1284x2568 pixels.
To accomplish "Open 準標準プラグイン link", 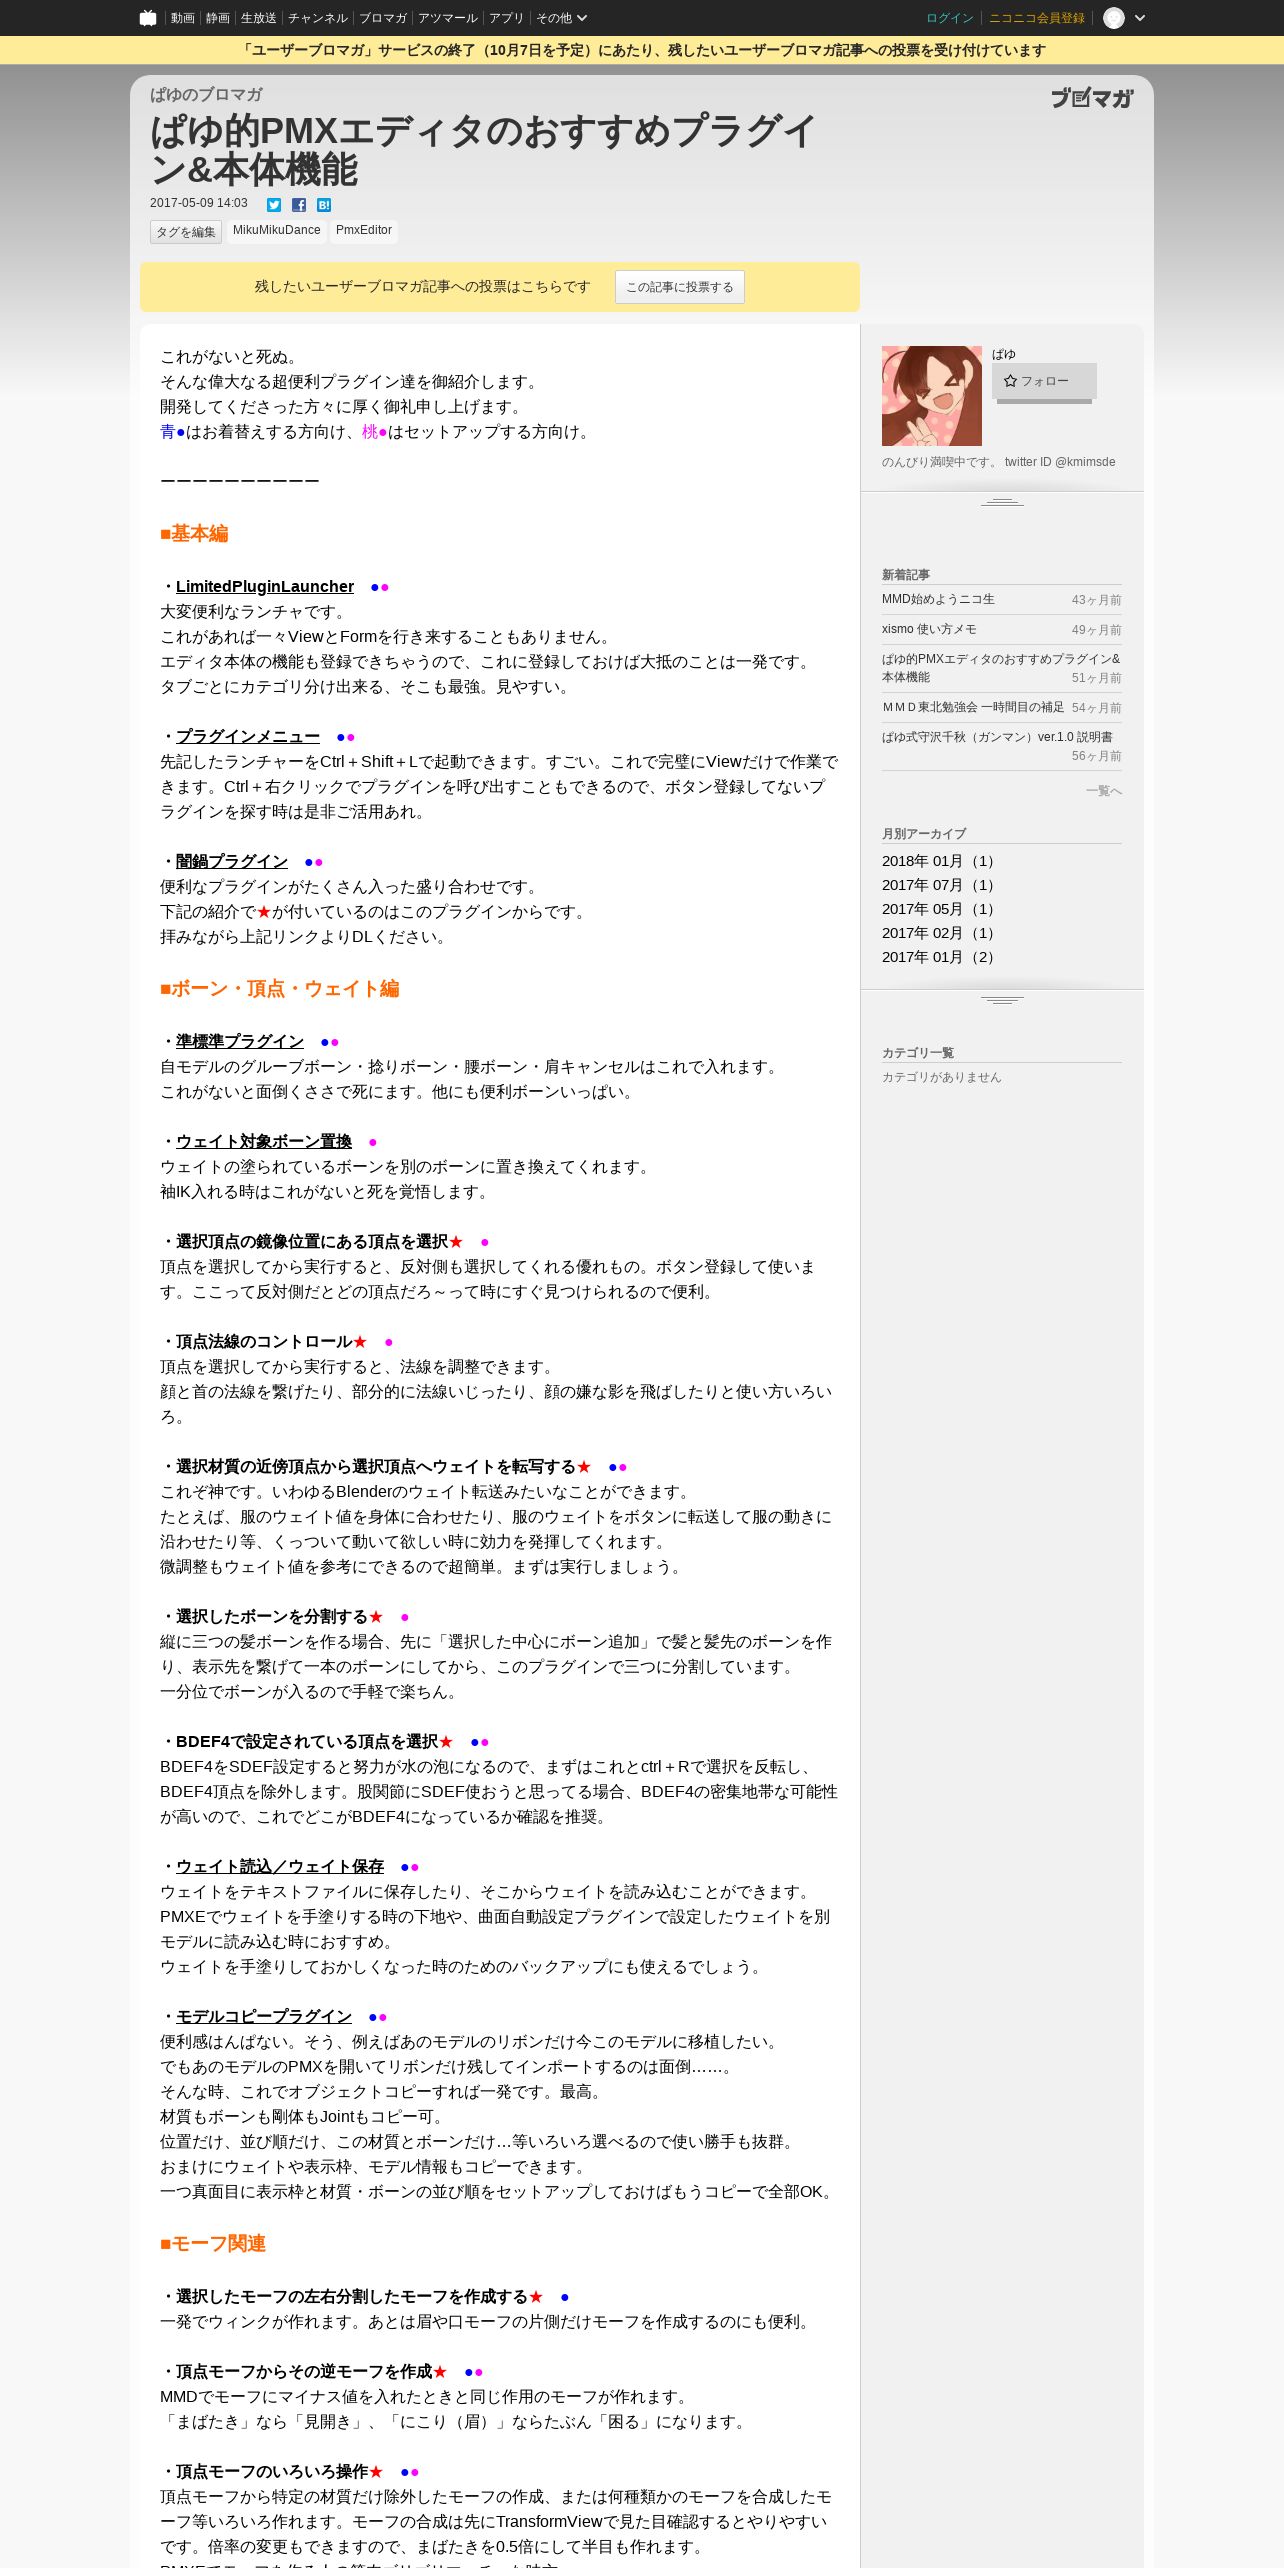I will pos(240,1042).
